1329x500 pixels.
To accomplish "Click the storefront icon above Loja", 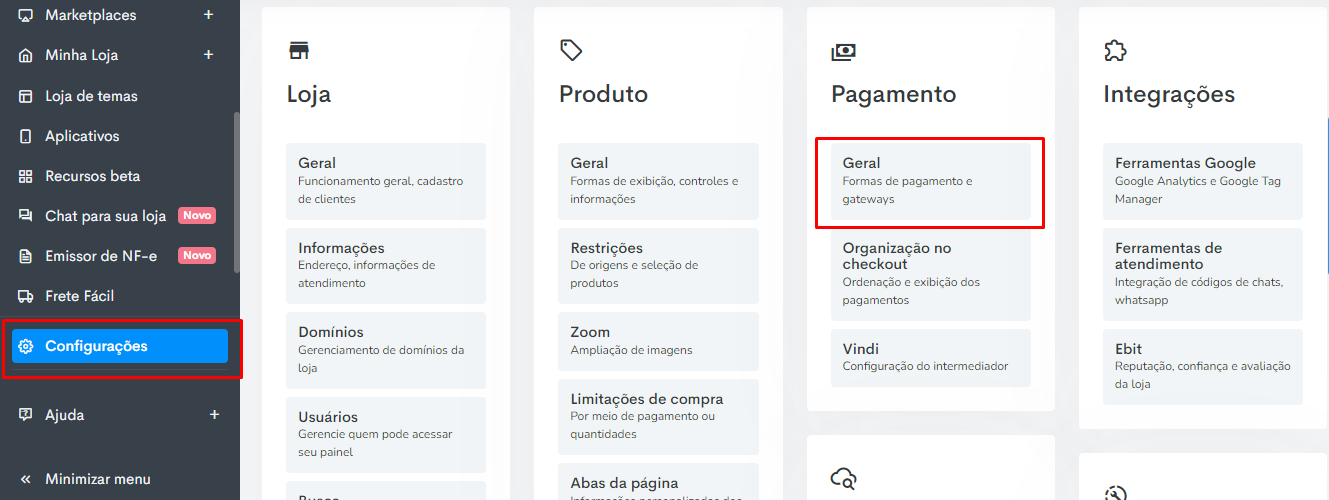I will coord(298,50).
